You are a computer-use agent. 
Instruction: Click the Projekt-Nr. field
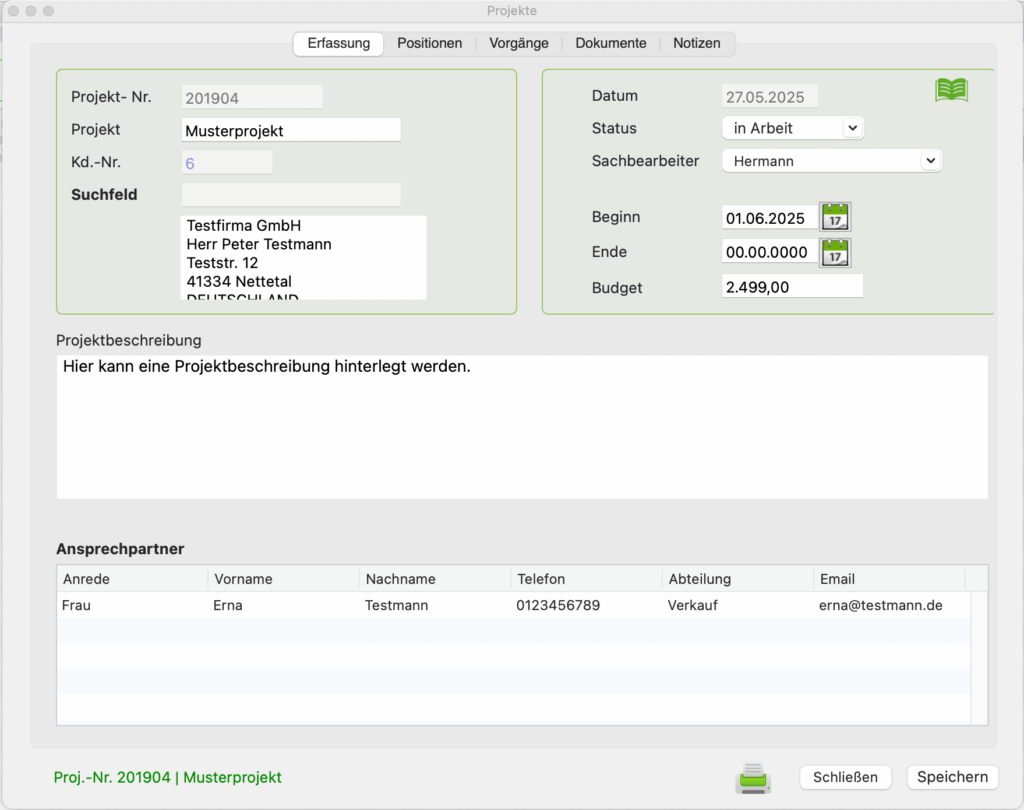[x=252, y=97]
